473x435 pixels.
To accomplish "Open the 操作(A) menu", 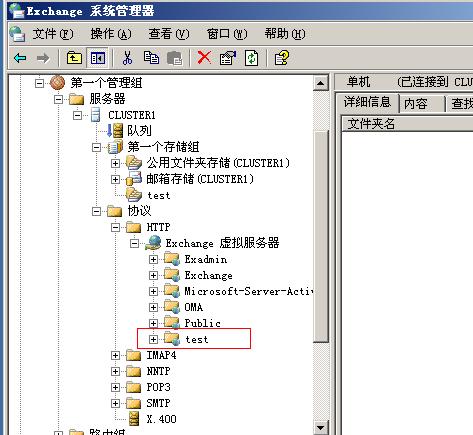I will [111, 34].
